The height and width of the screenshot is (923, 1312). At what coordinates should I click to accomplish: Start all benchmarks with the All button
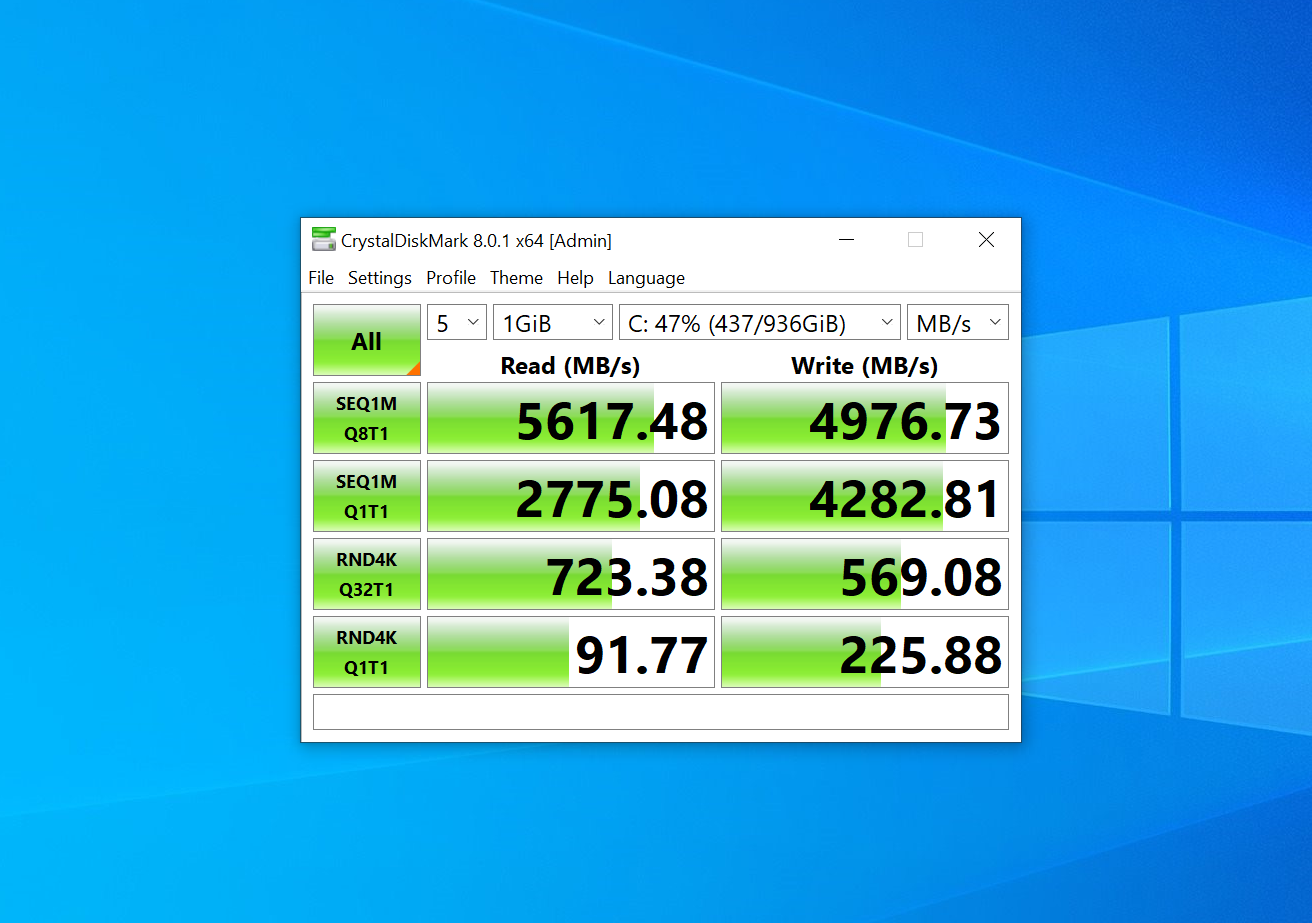[x=367, y=340]
